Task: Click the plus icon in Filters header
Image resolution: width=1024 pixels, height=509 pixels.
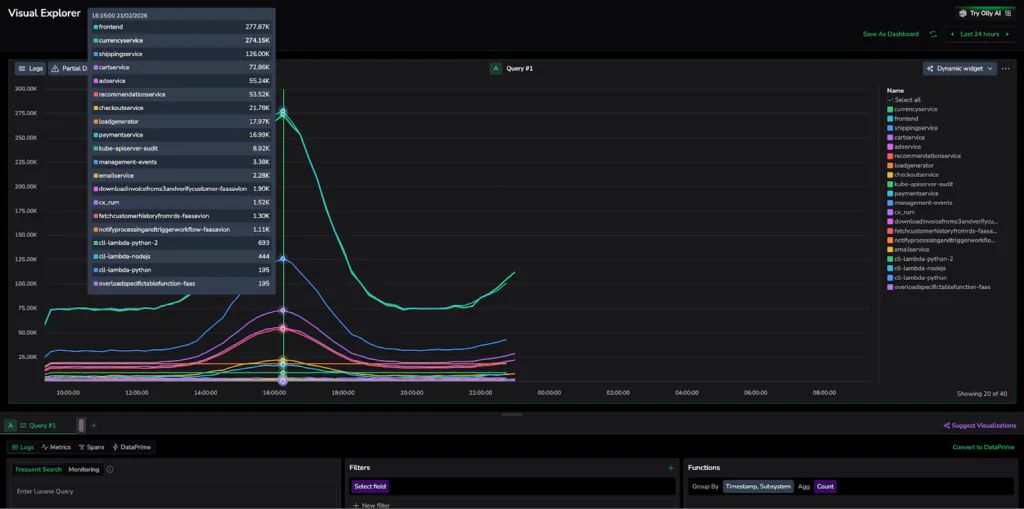Action: (x=671, y=468)
